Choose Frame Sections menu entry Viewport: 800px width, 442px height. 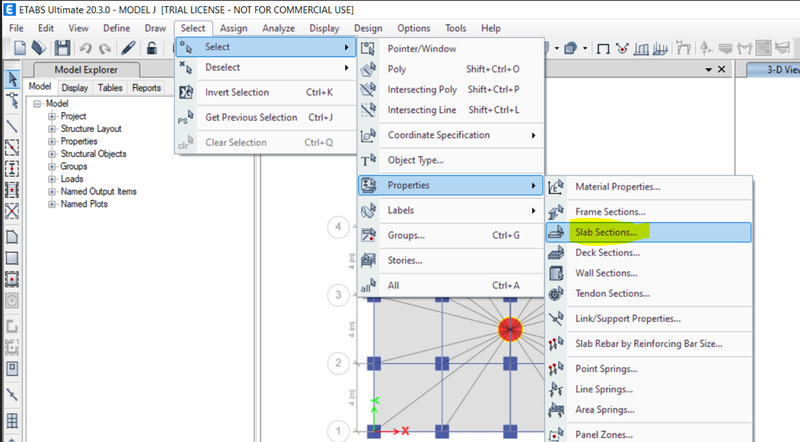[x=648, y=212]
